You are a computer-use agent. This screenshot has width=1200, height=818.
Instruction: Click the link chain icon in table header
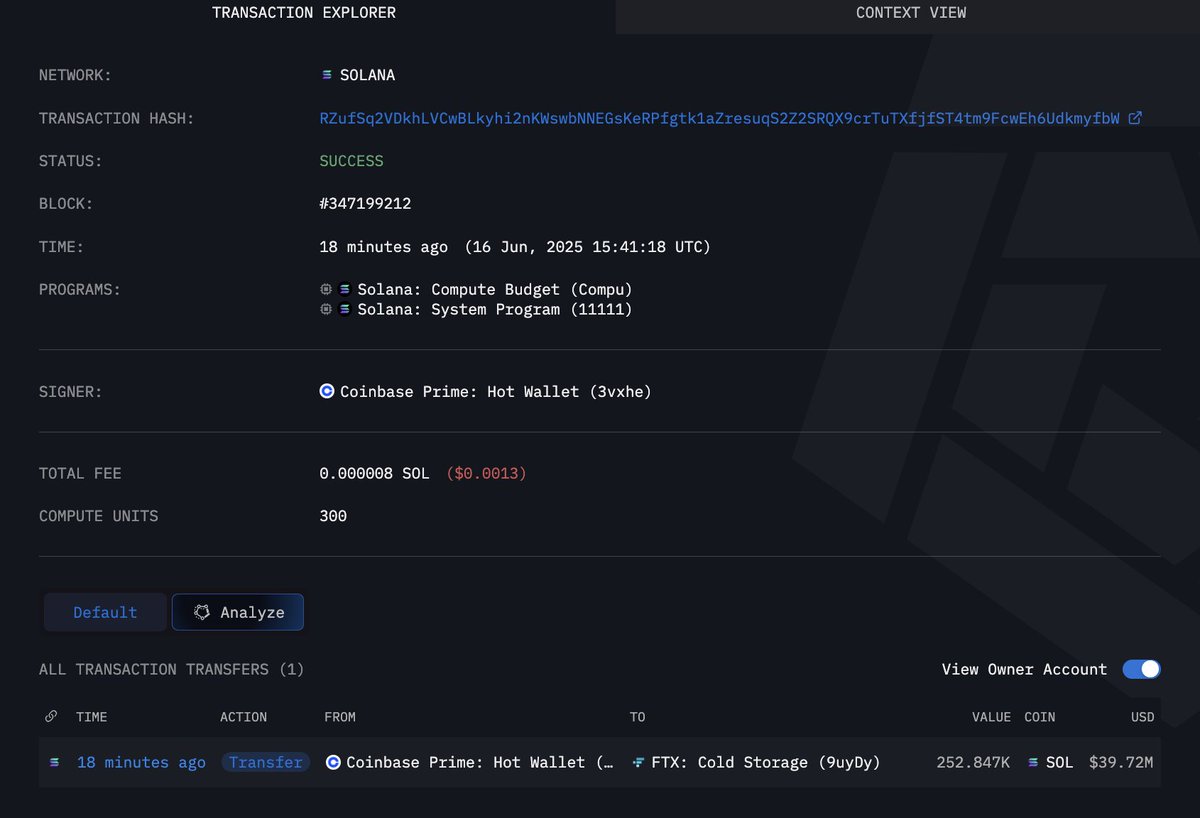[51, 716]
